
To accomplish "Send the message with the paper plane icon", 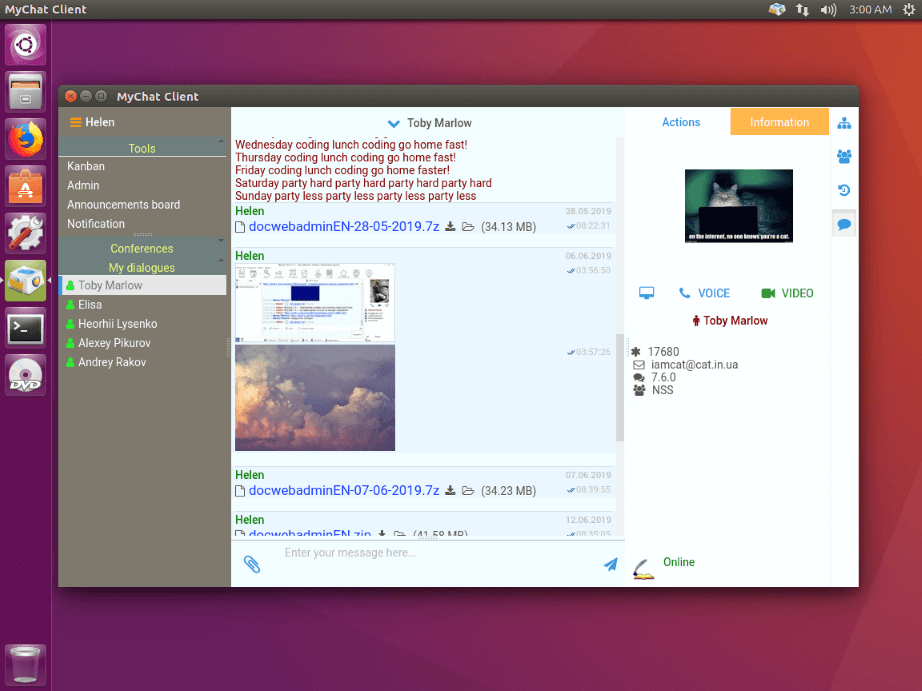I will tap(610, 563).
